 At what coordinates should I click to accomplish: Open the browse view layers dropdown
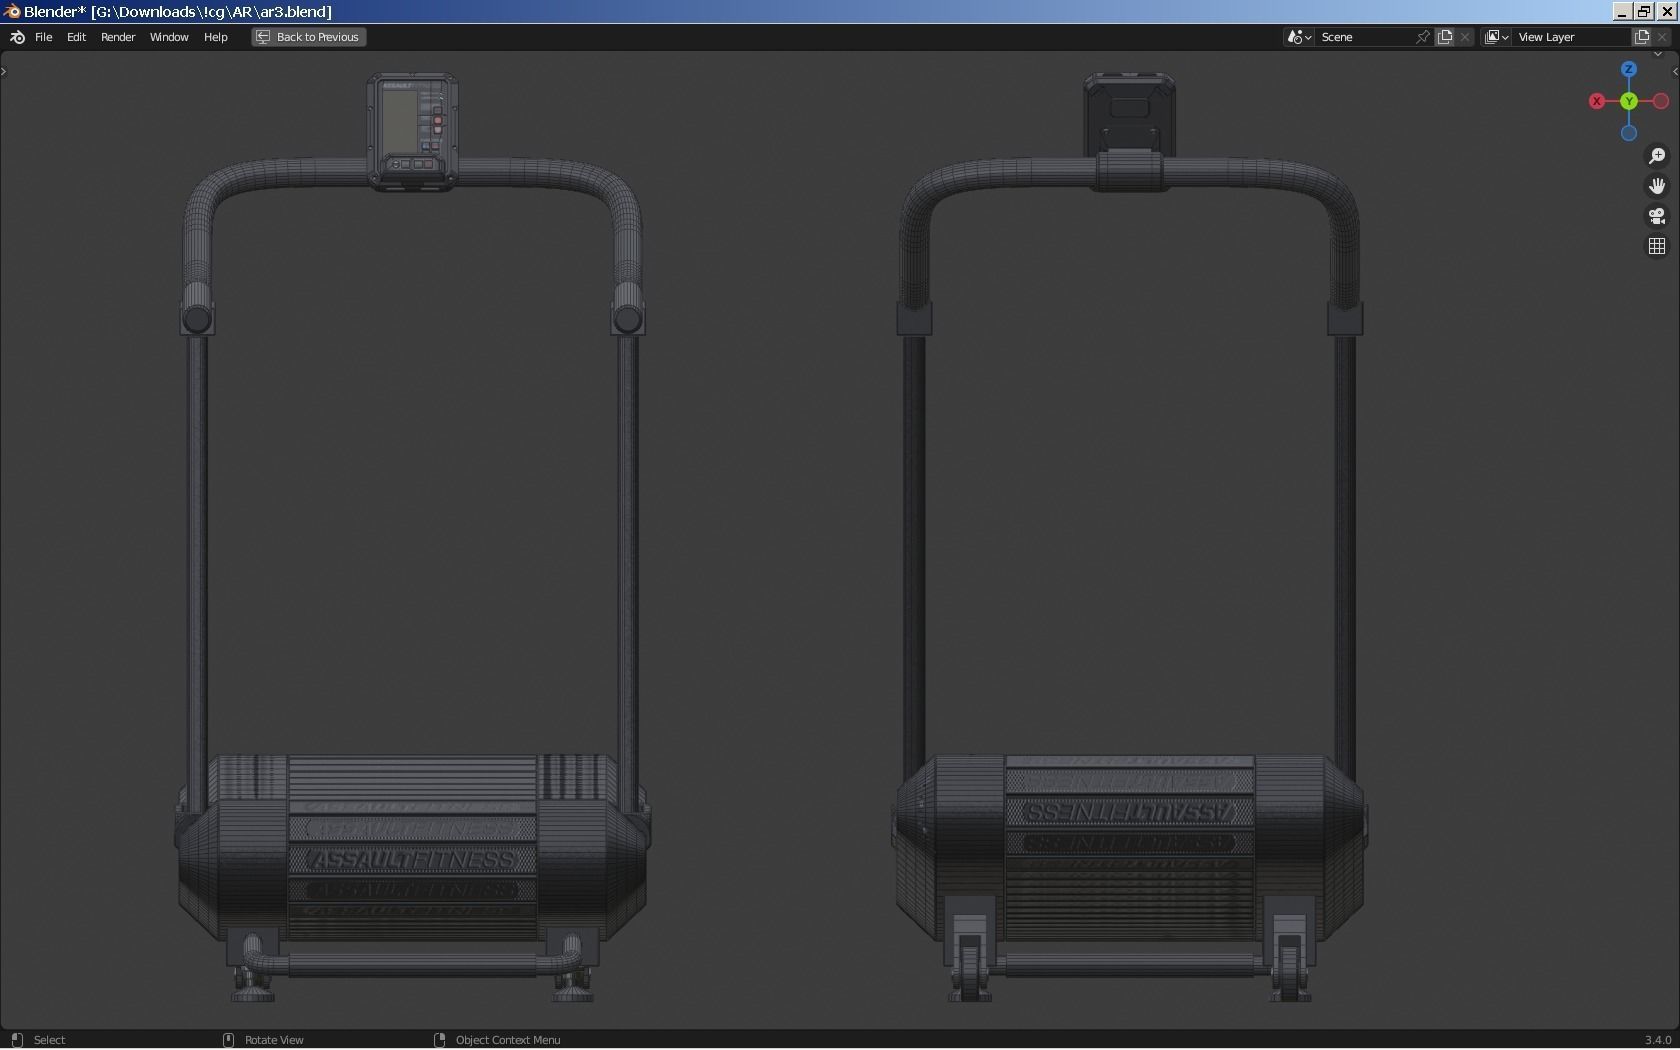(x=1495, y=37)
